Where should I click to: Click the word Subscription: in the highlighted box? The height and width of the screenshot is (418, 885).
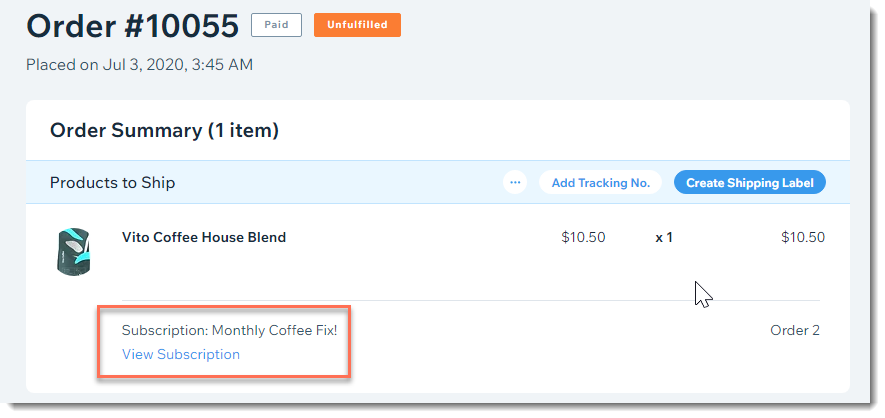click(165, 331)
